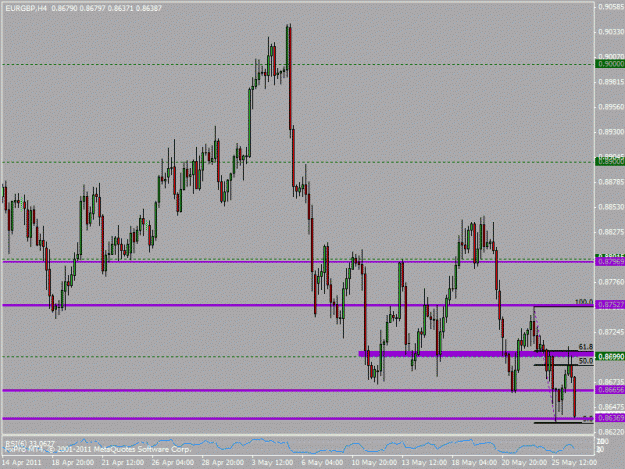Screen dimensions: 625x469
Task: Click the 6 May 04:00 time label
Action: click(x=322, y=463)
